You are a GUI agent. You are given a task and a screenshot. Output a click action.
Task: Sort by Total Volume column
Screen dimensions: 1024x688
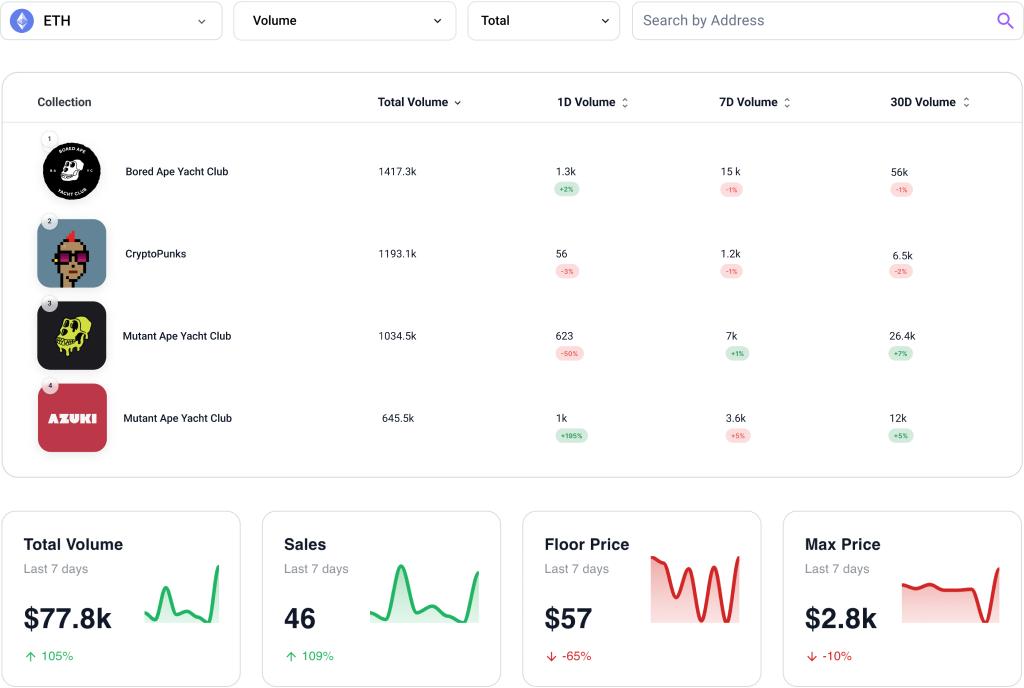pyautogui.click(x=419, y=102)
